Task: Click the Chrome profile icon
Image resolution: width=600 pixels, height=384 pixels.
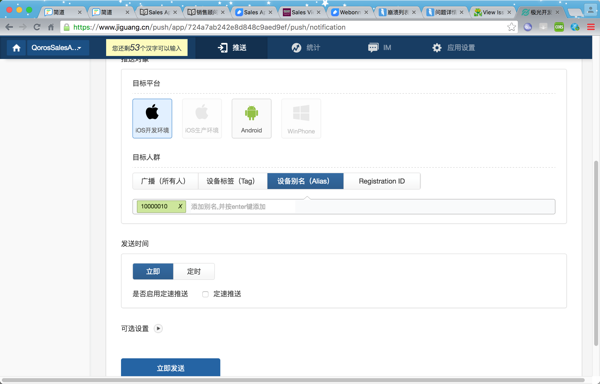Action: pos(592,10)
